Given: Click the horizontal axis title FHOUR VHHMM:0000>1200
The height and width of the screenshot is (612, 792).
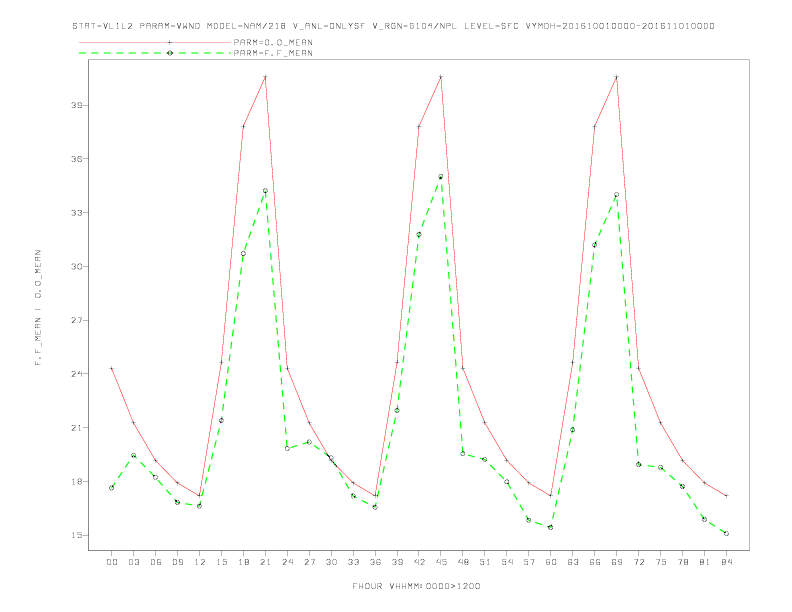Looking at the screenshot, I should 416,586.
